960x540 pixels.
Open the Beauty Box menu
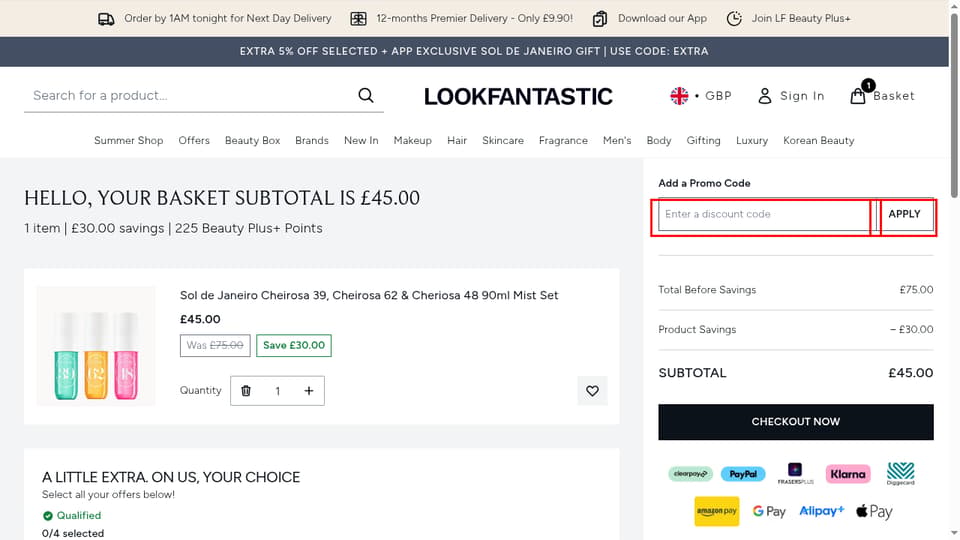[x=252, y=140]
